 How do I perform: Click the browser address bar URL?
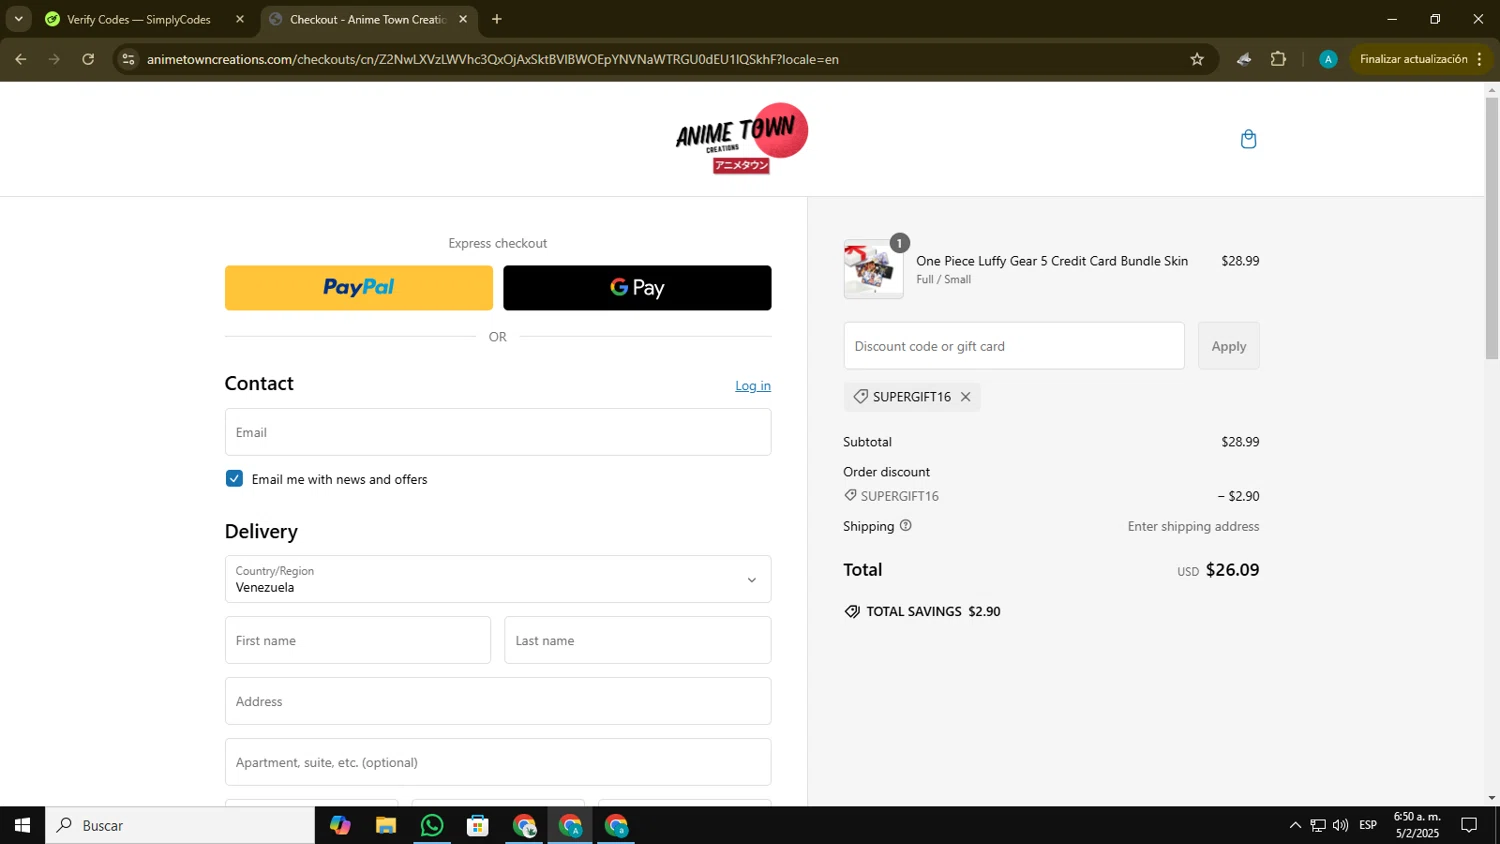pyautogui.click(x=492, y=59)
